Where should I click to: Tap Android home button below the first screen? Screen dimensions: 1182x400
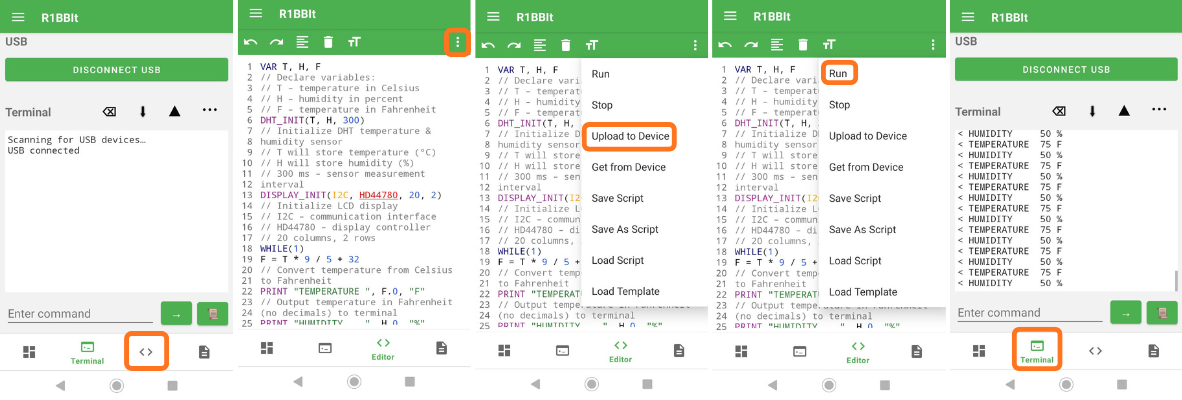[117, 385]
